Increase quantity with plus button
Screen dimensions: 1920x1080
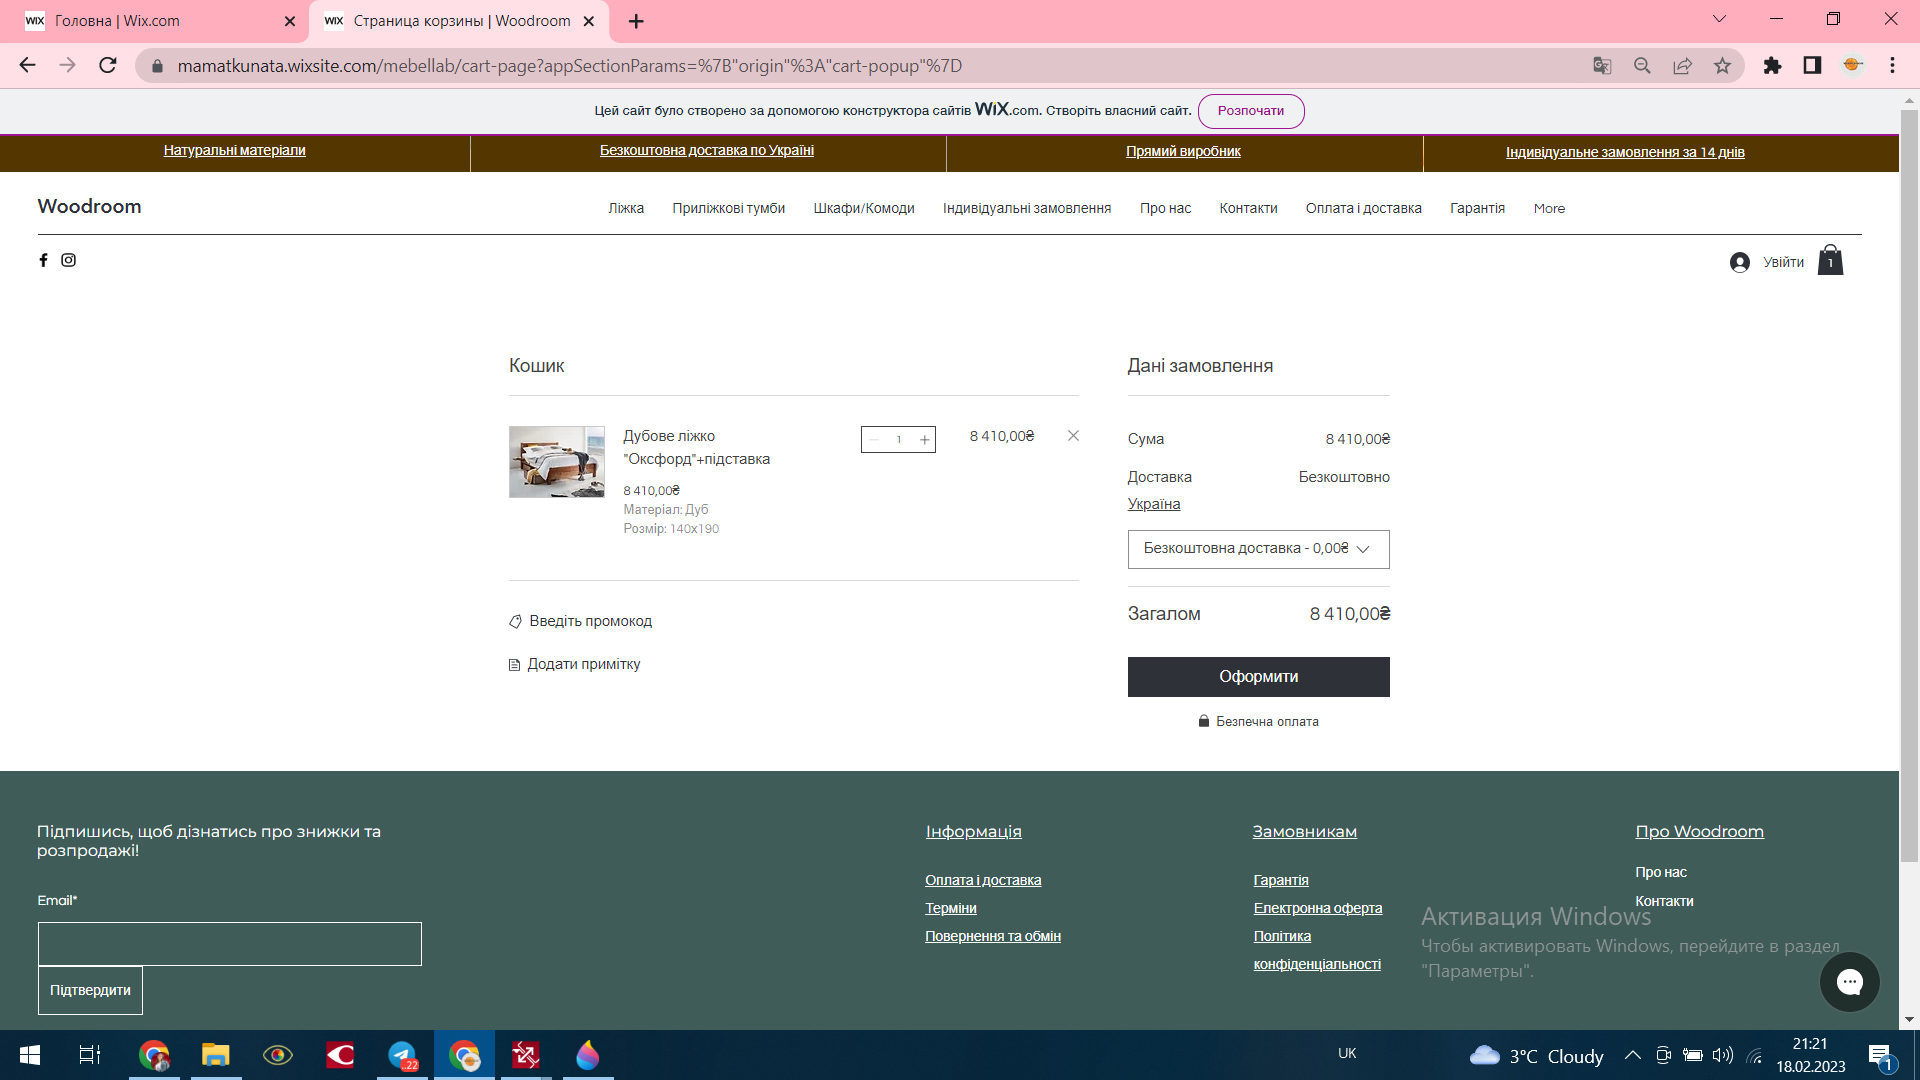click(925, 440)
